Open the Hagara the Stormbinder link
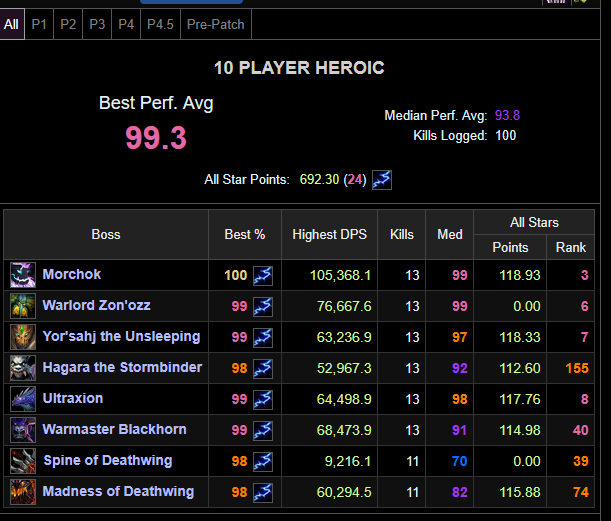 coord(122,367)
